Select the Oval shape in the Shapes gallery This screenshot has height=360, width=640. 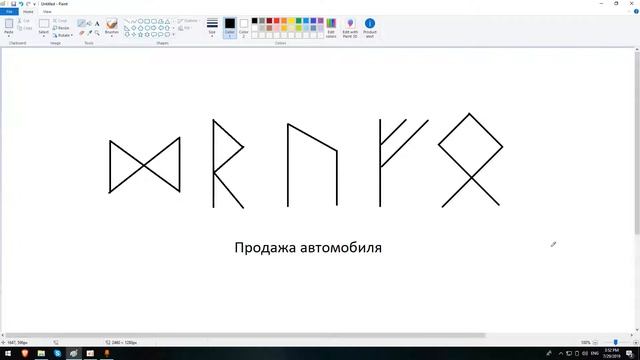click(140, 21)
